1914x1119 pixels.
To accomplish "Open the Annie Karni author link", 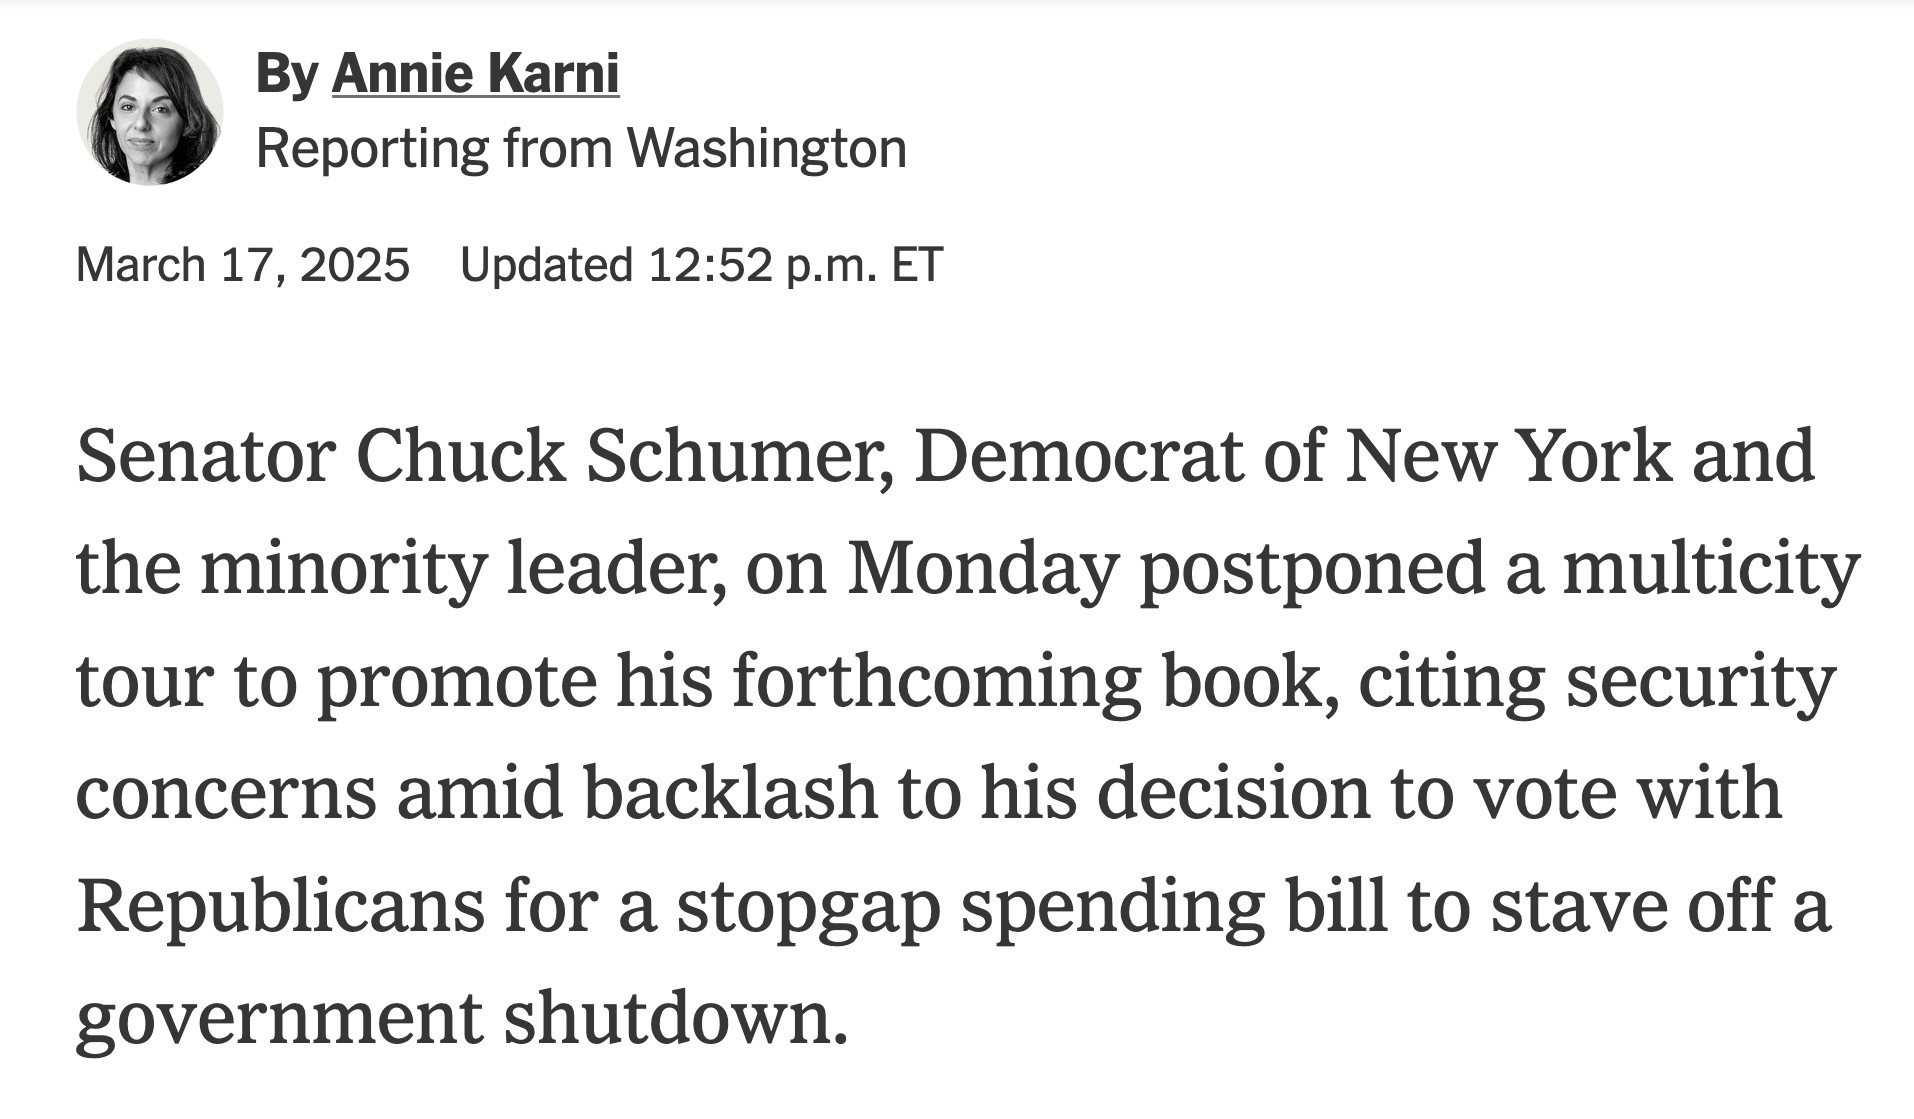I will 476,74.
